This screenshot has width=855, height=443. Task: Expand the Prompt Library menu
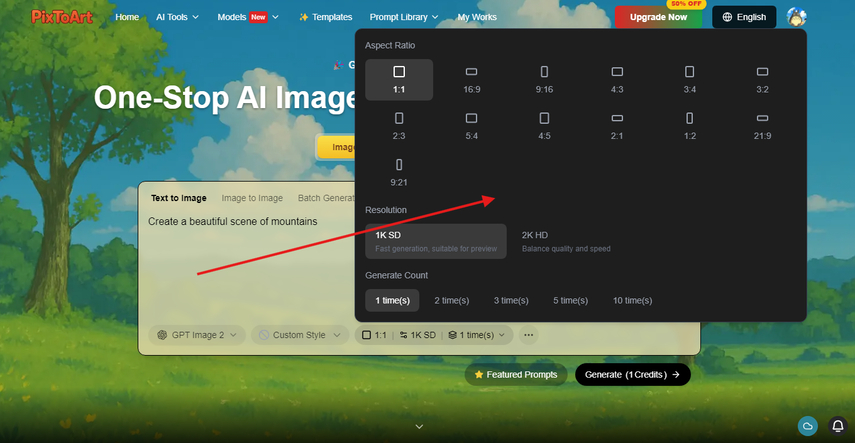(404, 17)
